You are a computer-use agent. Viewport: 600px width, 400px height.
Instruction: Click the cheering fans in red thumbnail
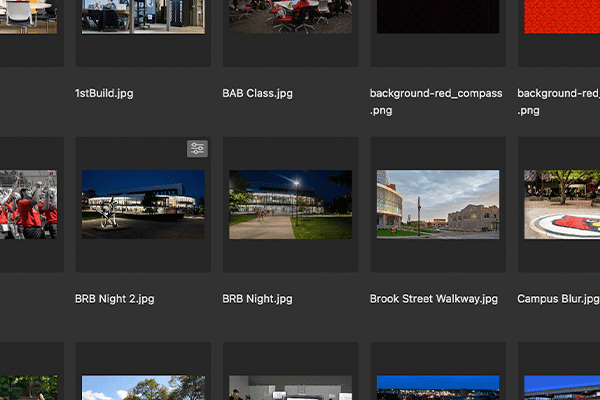tap(28, 204)
